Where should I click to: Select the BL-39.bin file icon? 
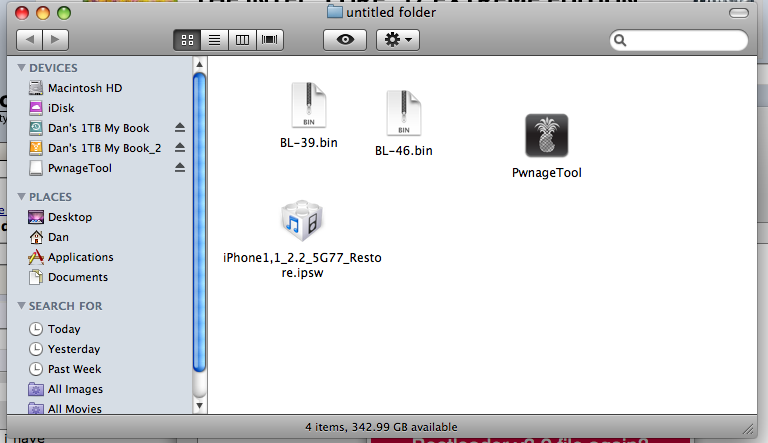click(x=309, y=105)
